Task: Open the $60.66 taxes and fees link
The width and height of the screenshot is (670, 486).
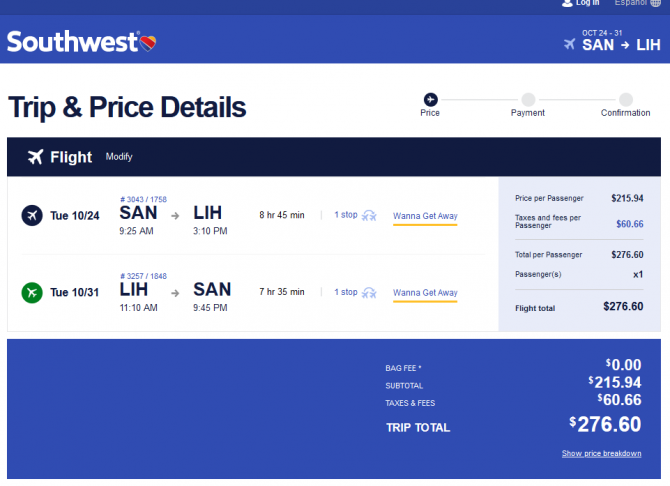Action: click(x=629, y=224)
